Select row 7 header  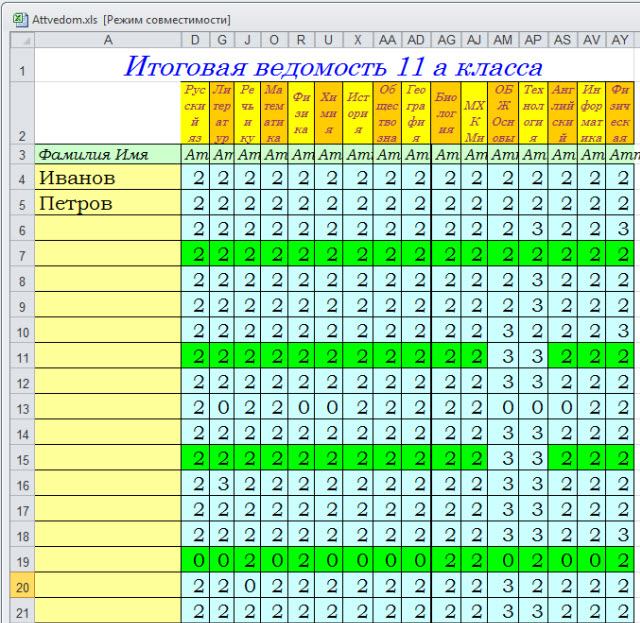[22, 254]
